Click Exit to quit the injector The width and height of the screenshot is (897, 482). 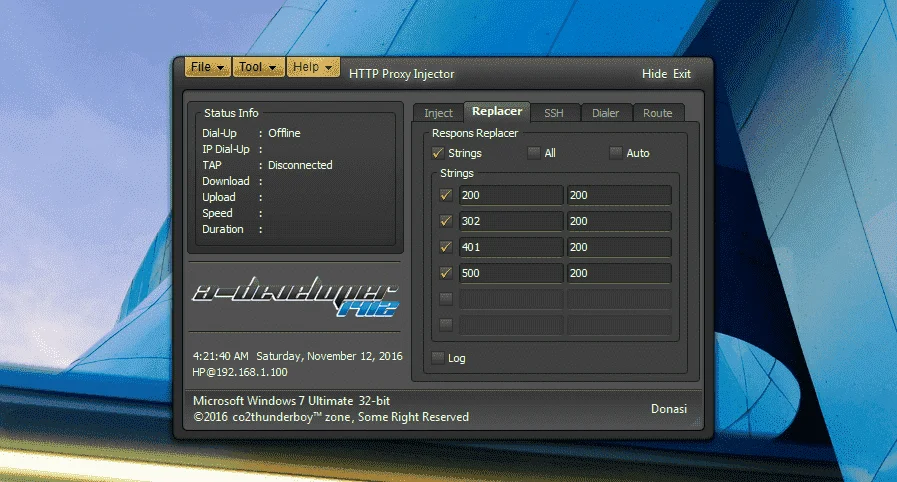[x=681, y=74]
